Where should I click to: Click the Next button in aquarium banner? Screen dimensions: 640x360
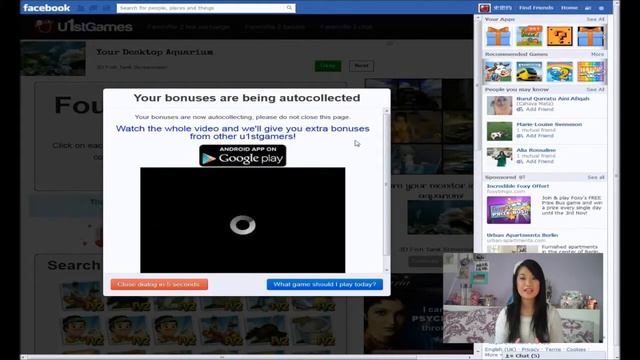click(x=361, y=66)
